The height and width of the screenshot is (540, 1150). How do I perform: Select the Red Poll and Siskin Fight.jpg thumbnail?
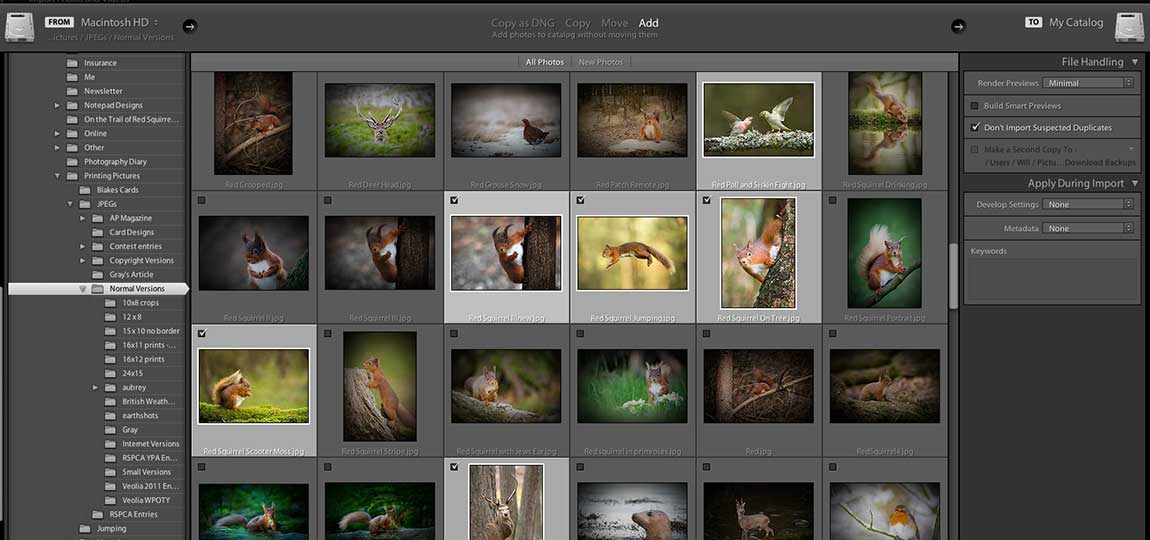tap(758, 120)
